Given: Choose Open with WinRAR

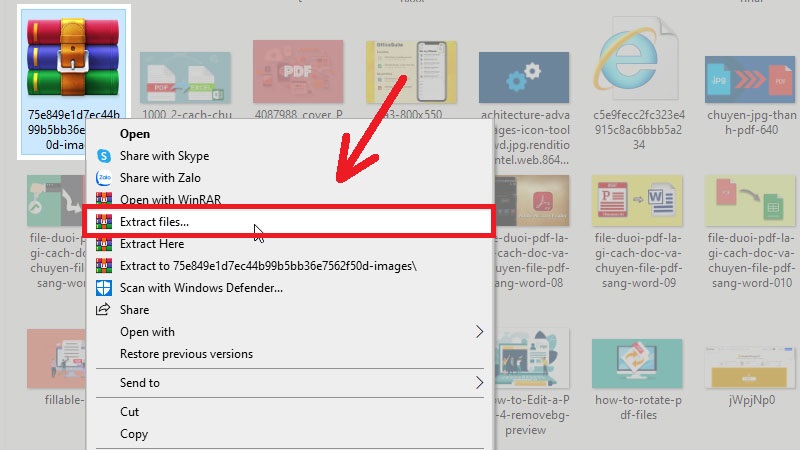Looking at the screenshot, I should pos(170,199).
